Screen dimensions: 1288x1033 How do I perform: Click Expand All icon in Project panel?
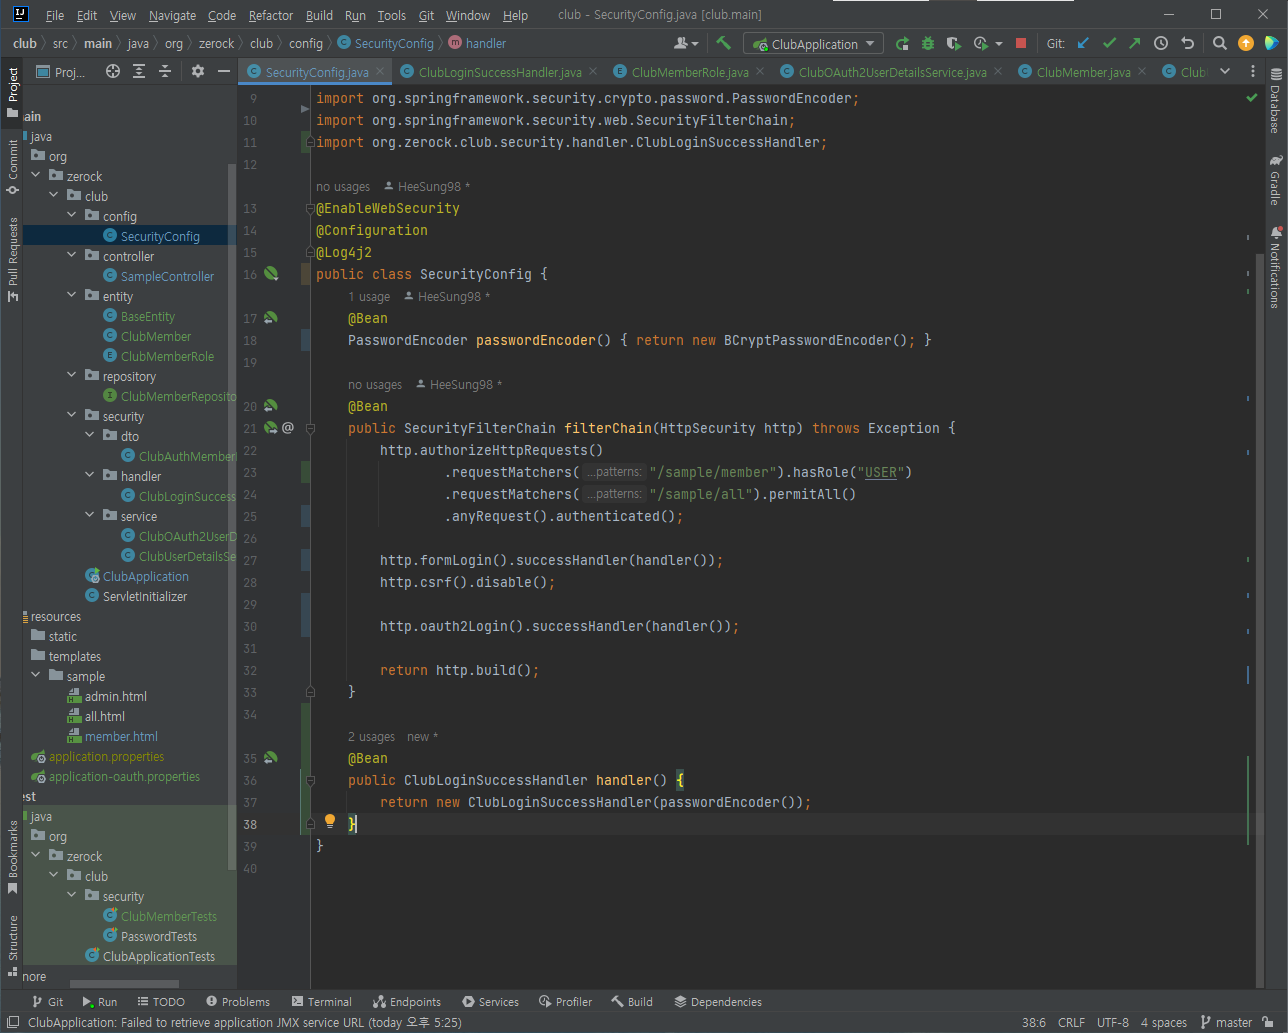(139, 71)
